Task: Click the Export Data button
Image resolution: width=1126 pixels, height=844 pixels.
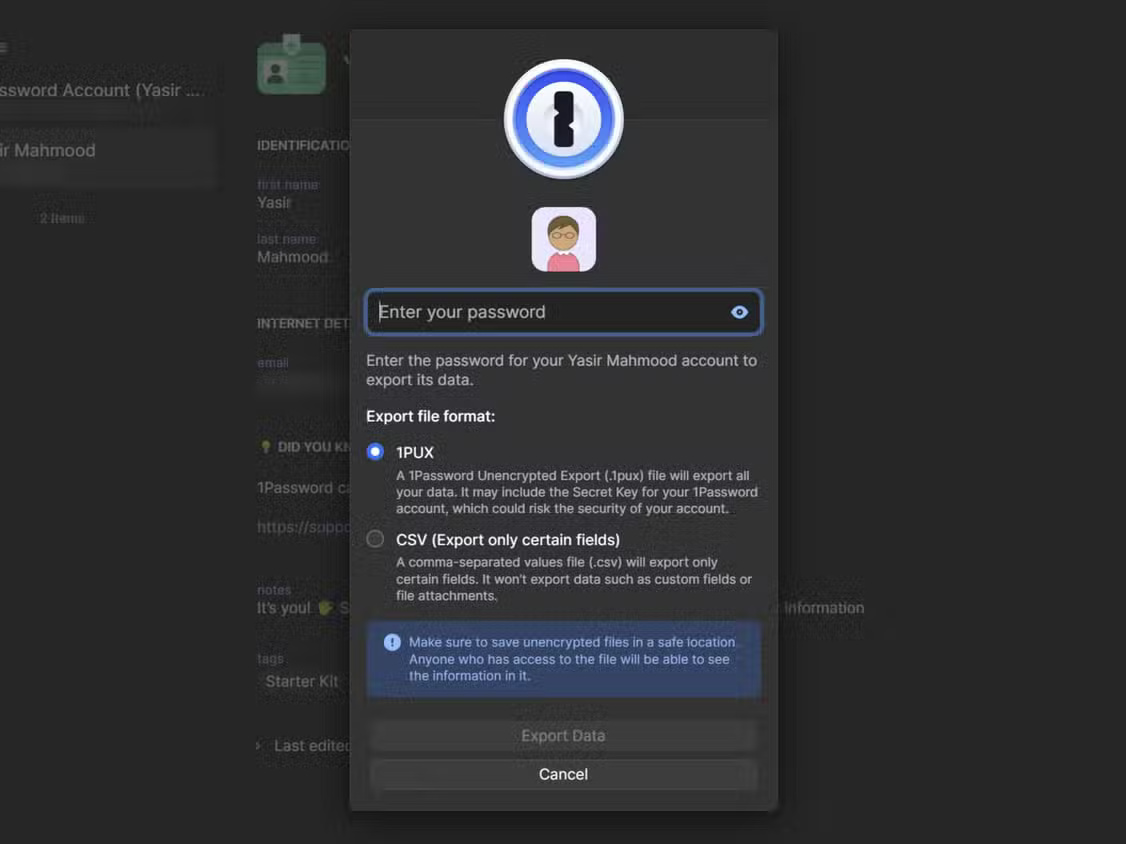Action: point(563,735)
